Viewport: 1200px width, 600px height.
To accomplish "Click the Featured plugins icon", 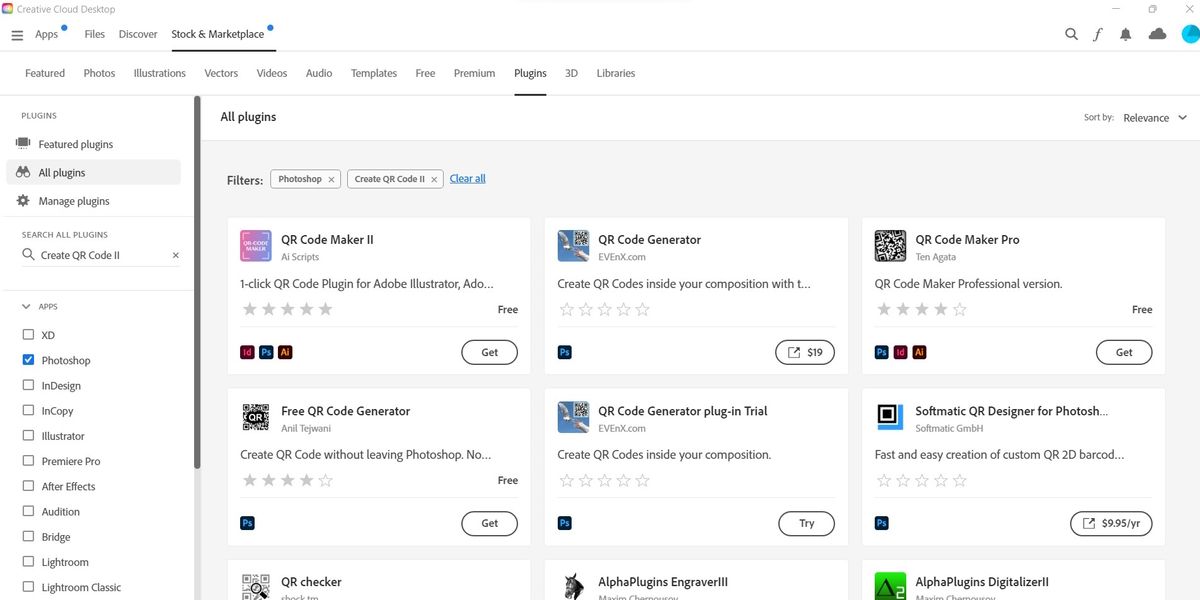I will 23,144.
